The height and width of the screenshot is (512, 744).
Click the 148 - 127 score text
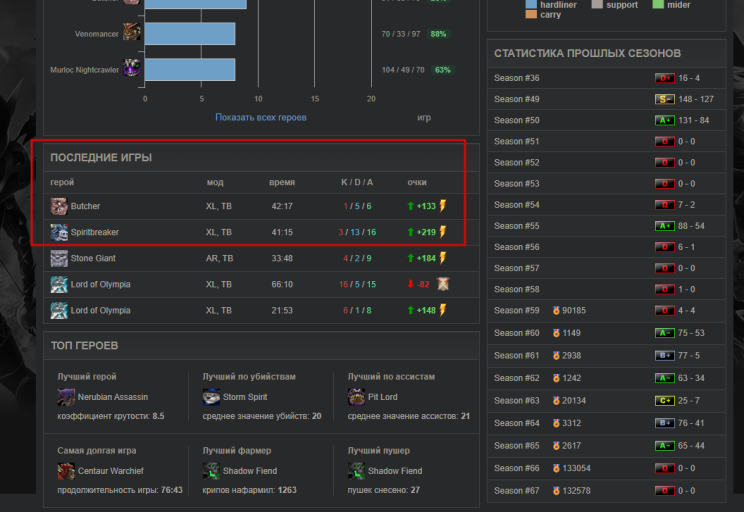696,99
